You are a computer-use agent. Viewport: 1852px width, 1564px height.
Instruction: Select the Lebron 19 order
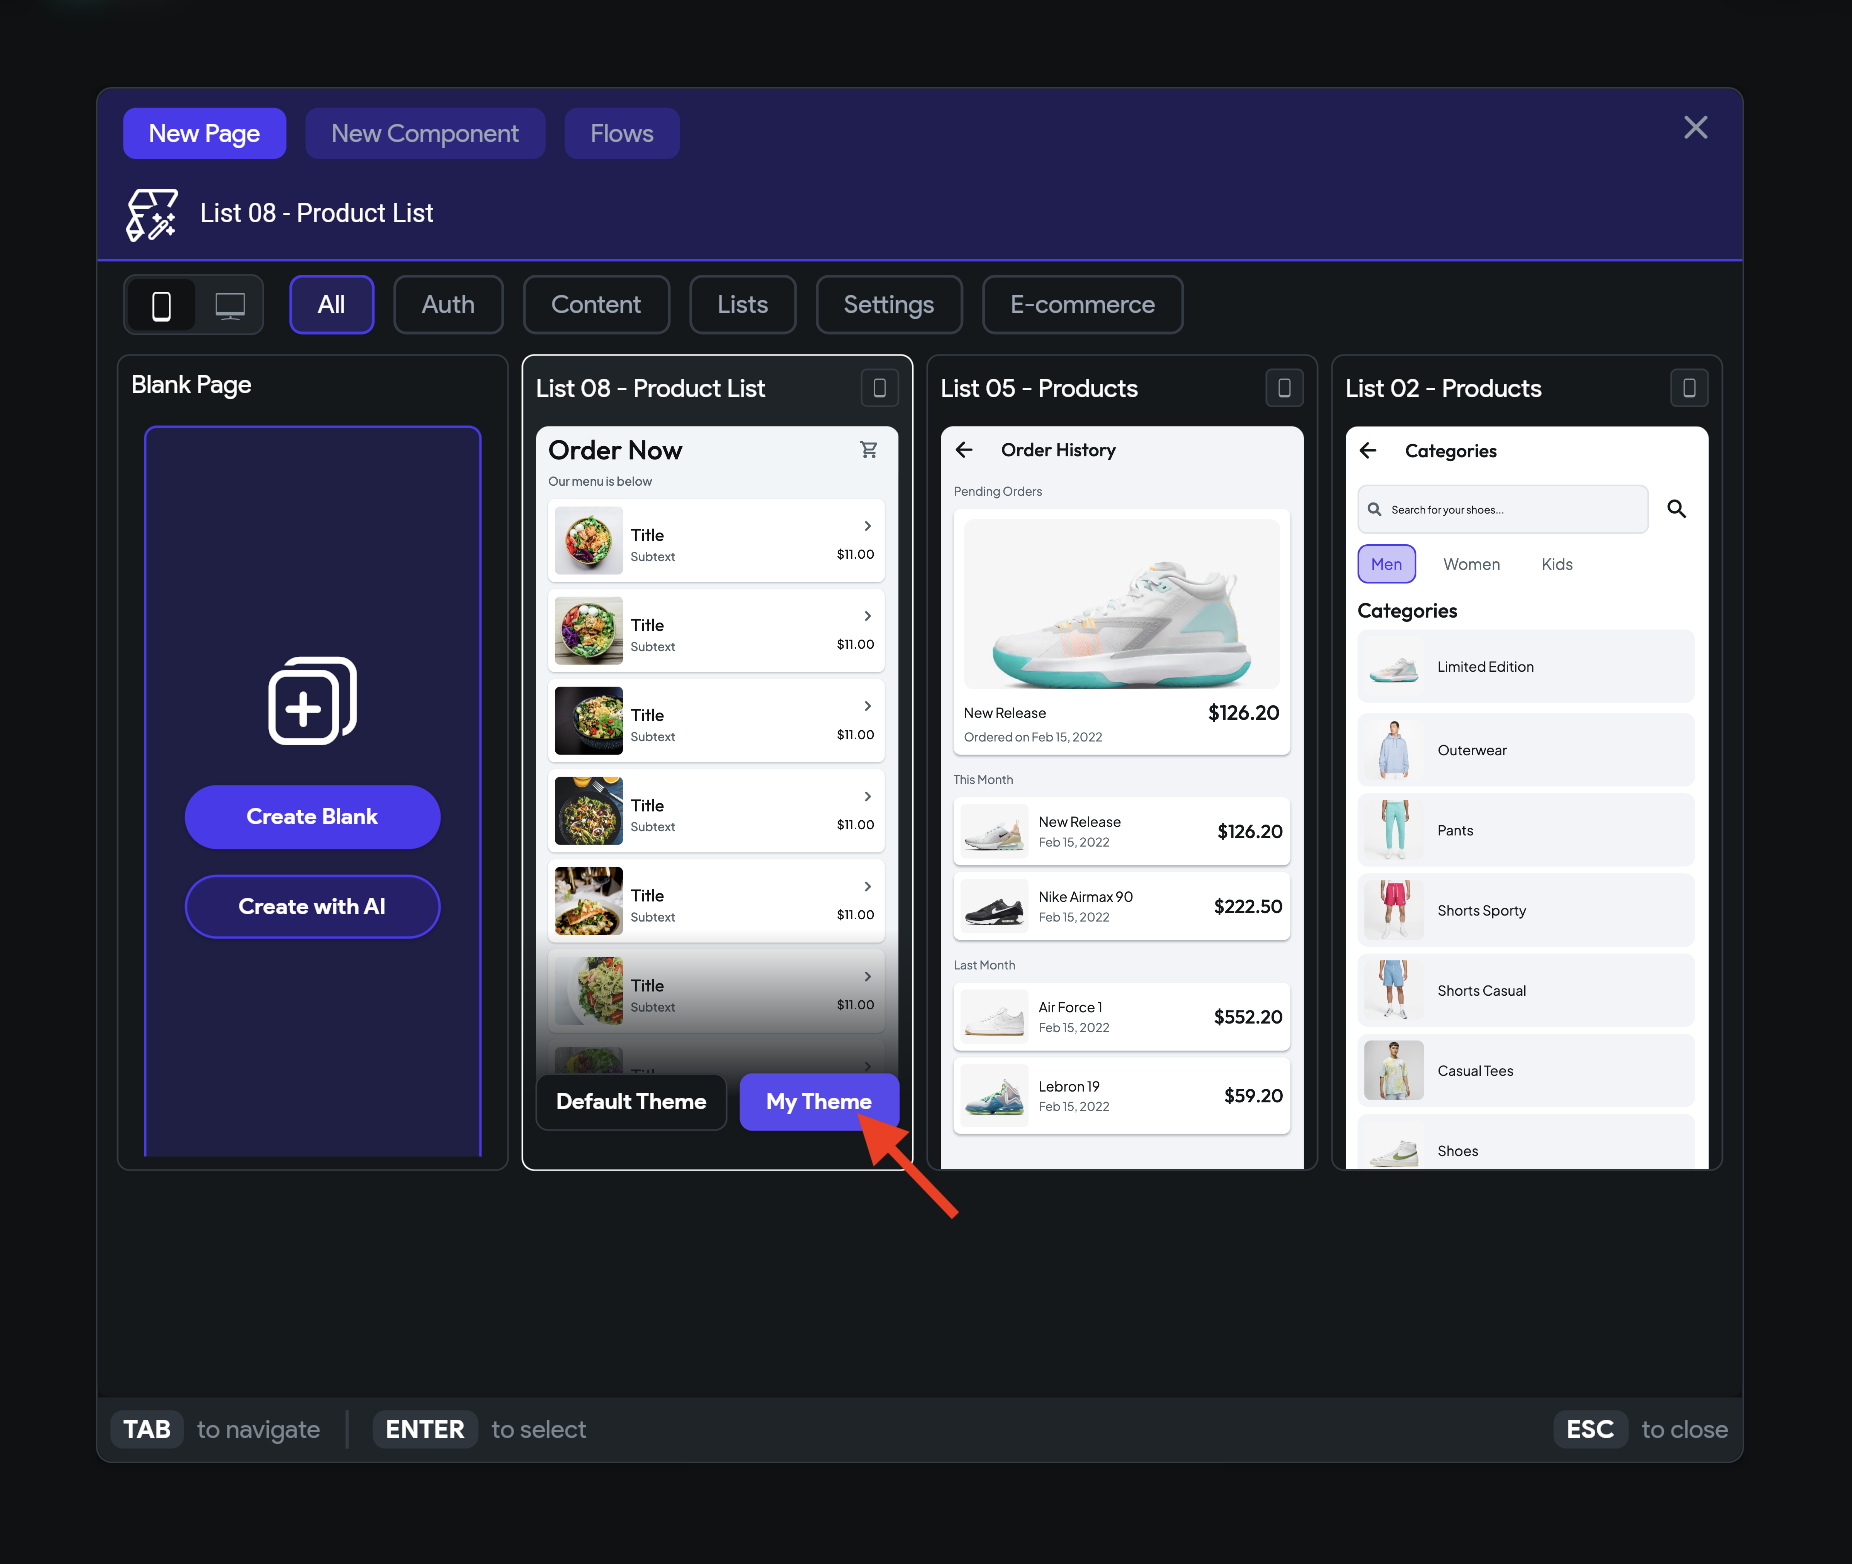[1122, 1096]
